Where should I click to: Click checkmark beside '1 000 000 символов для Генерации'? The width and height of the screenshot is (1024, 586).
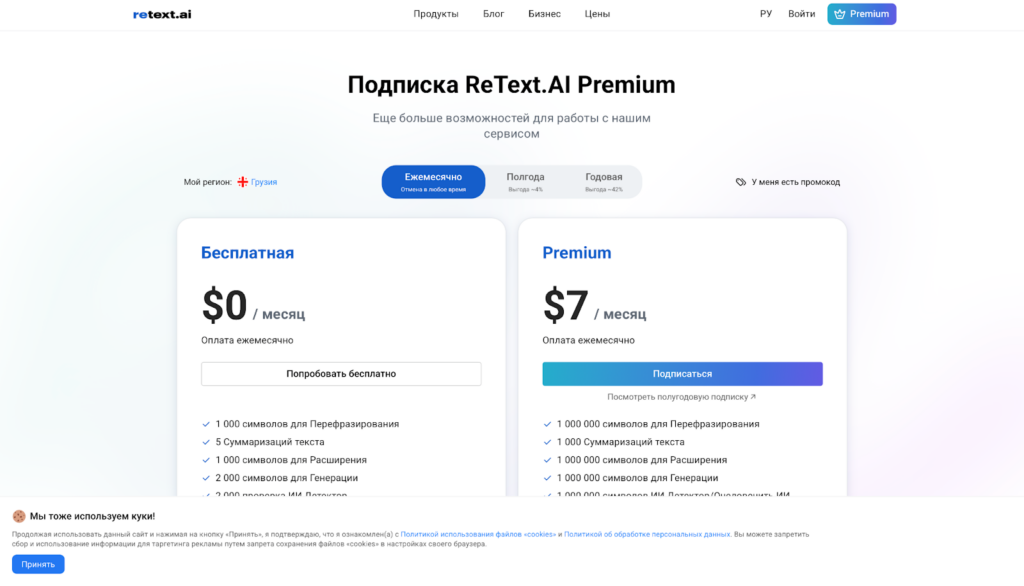click(547, 478)
